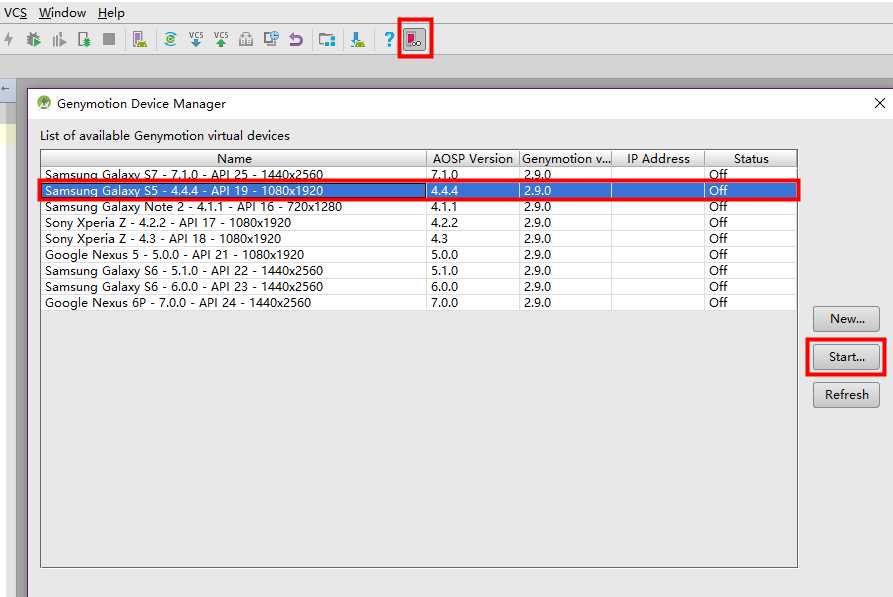Open the SDK Manager download icon
Viewport: 893px width, 597px height.
click(x=357, y=39)
